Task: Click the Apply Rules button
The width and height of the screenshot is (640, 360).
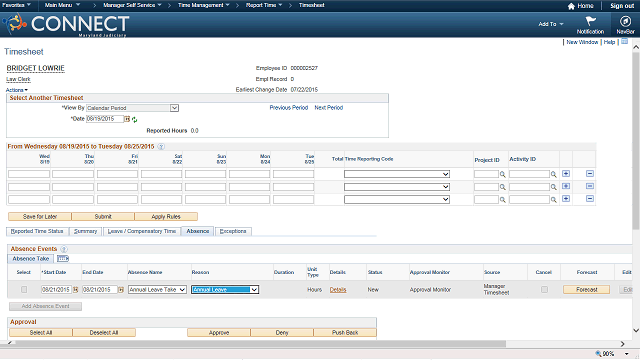Action: point(166,217)
